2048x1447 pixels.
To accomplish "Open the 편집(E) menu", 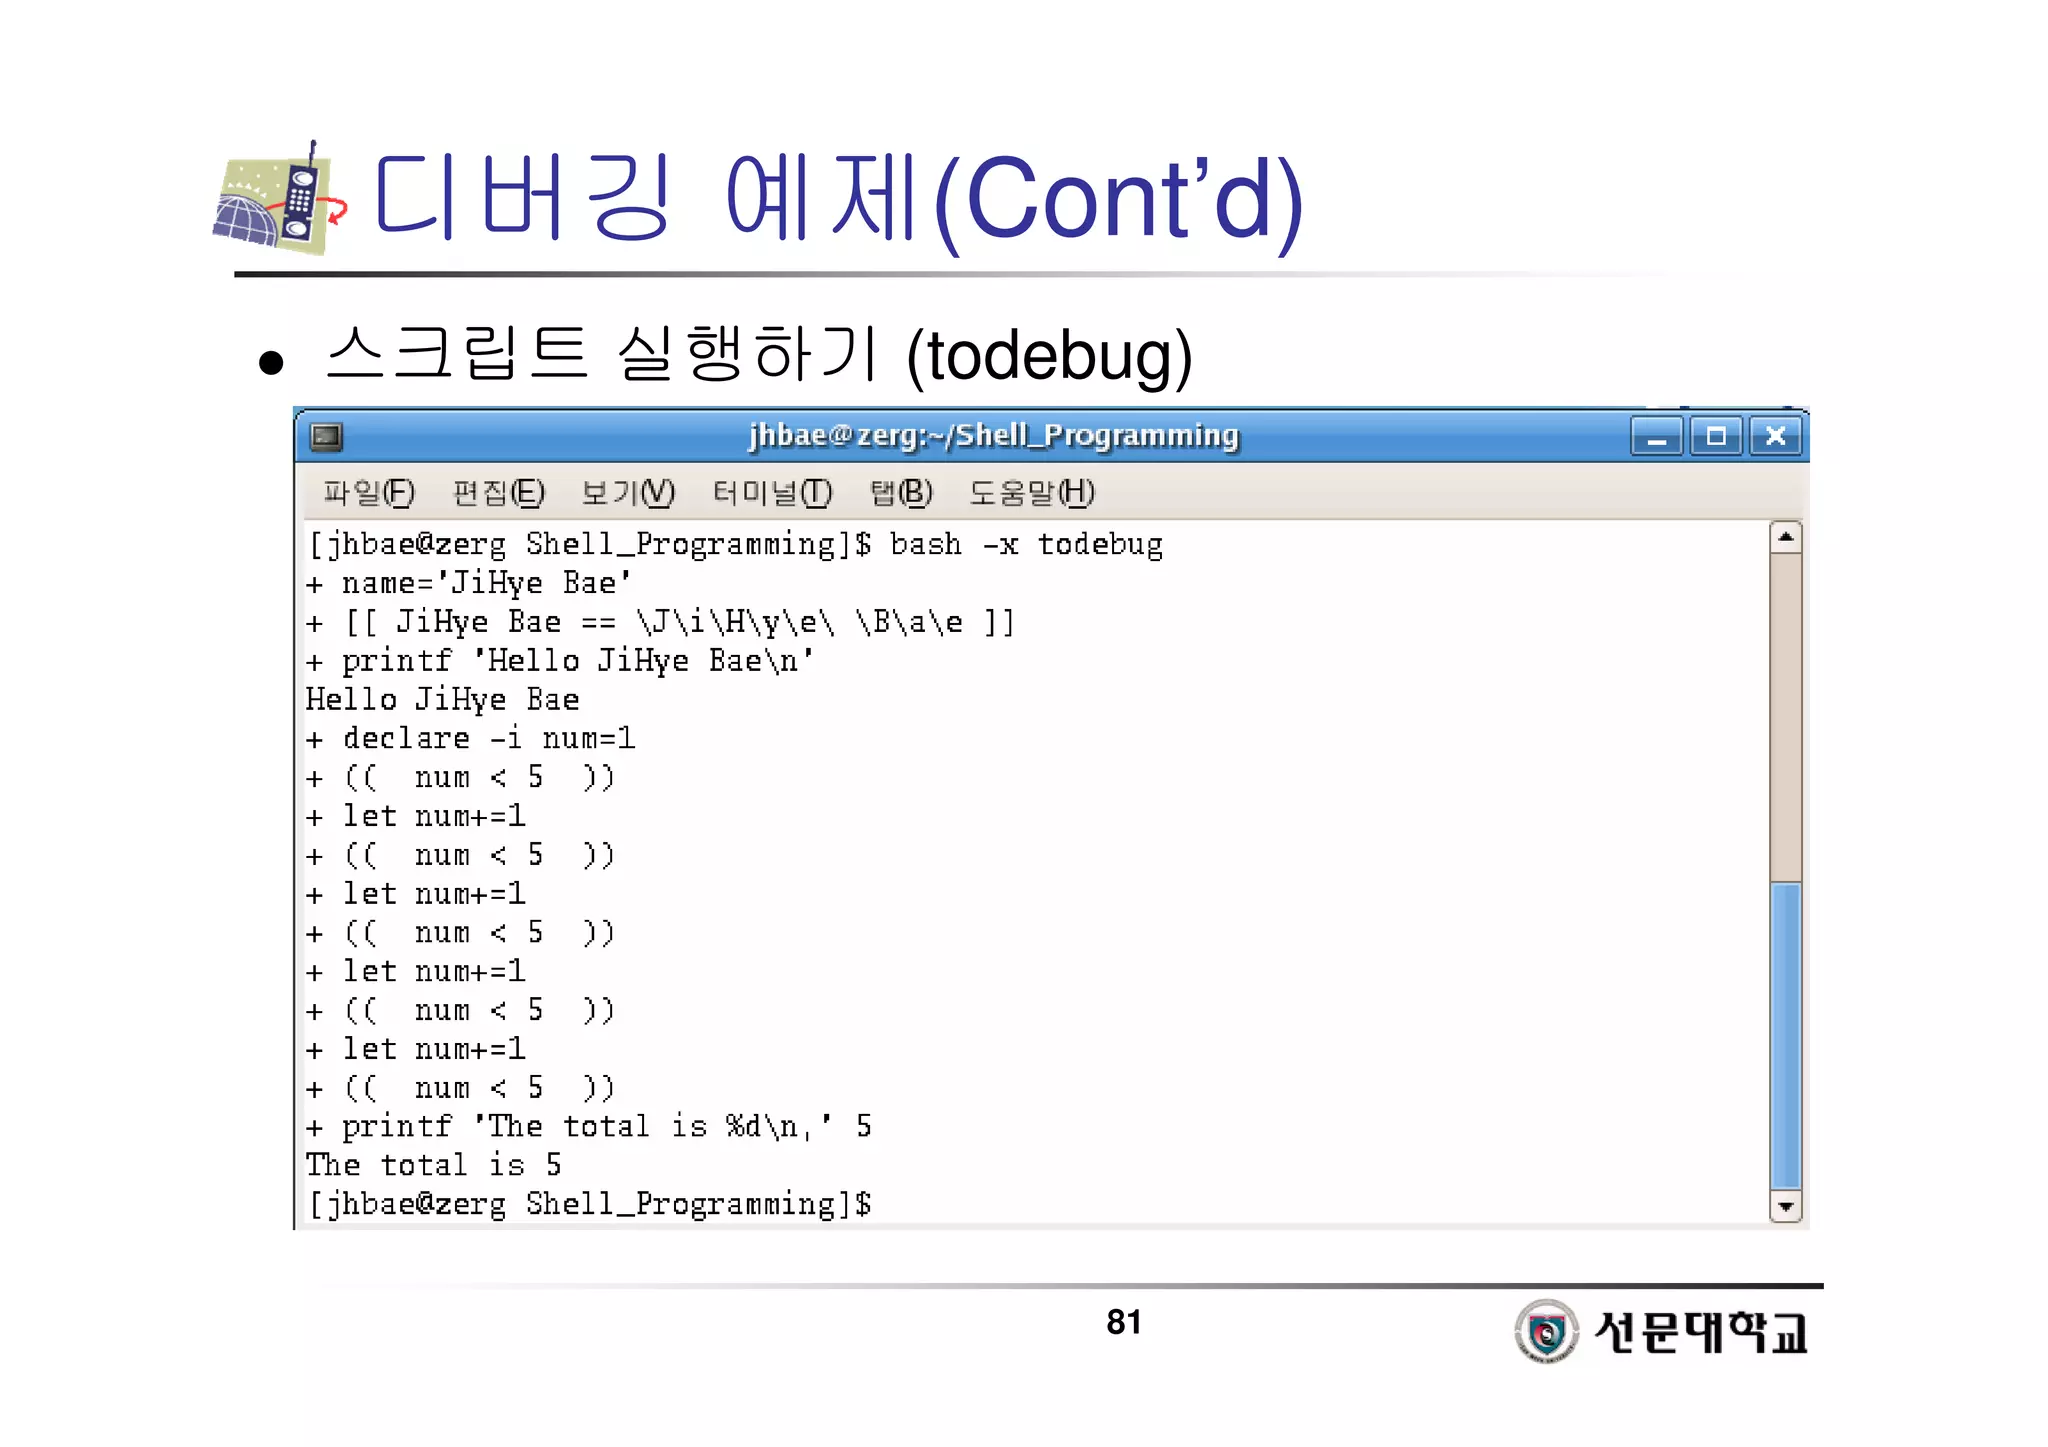I will [498, 492].
